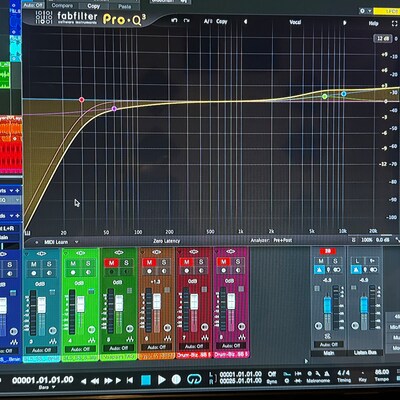Solo the Main channel
The width and height of the screenshot is (400, 400).
(335, 261)
